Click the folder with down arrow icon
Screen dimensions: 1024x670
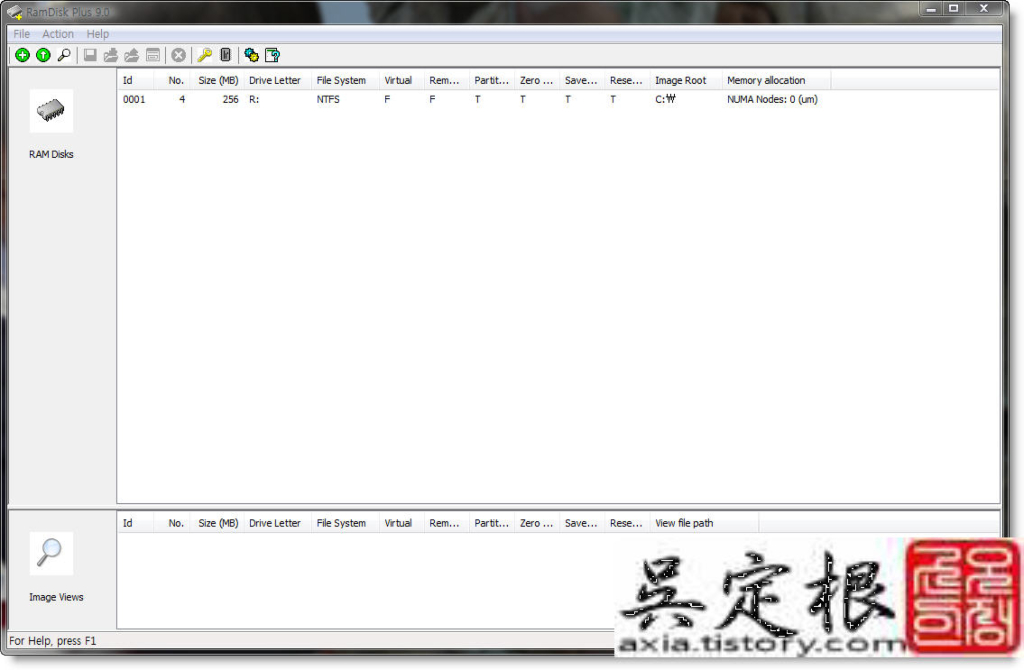111,56
